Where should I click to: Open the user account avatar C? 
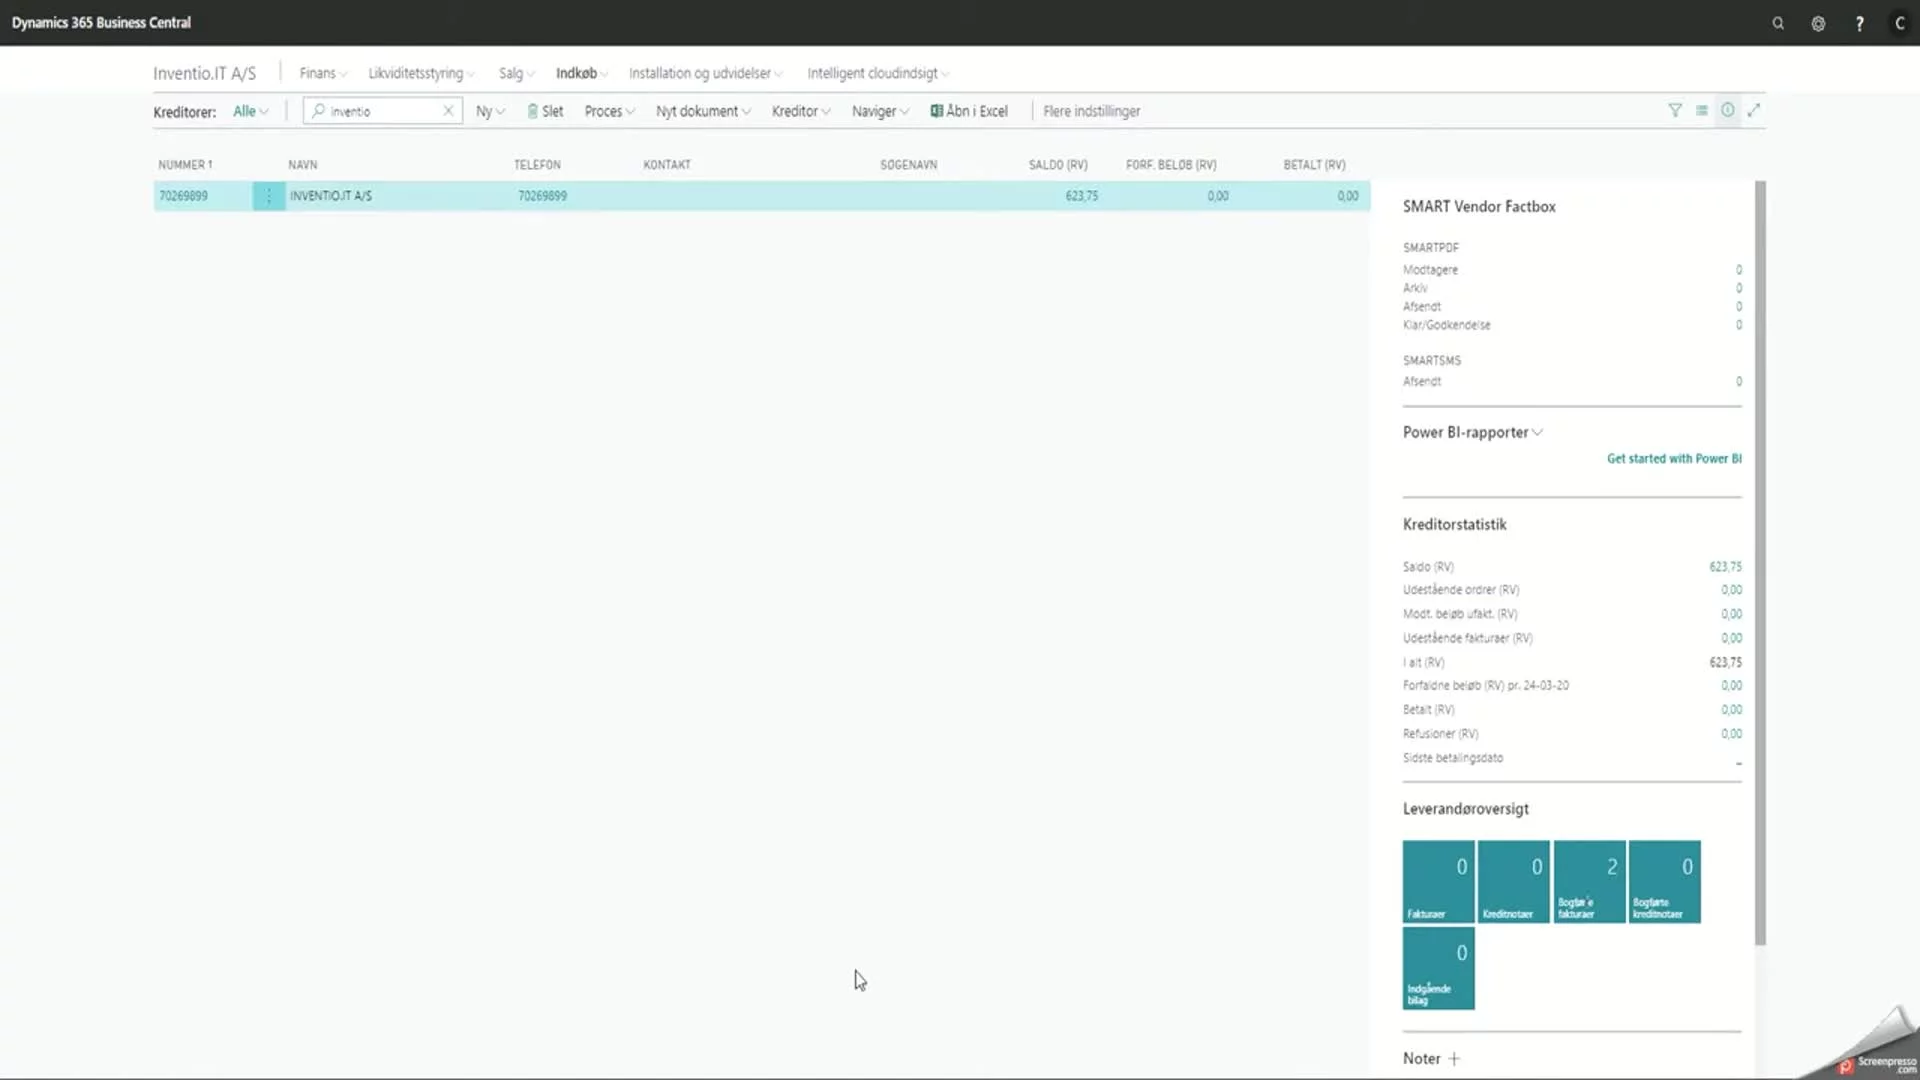1899,23
